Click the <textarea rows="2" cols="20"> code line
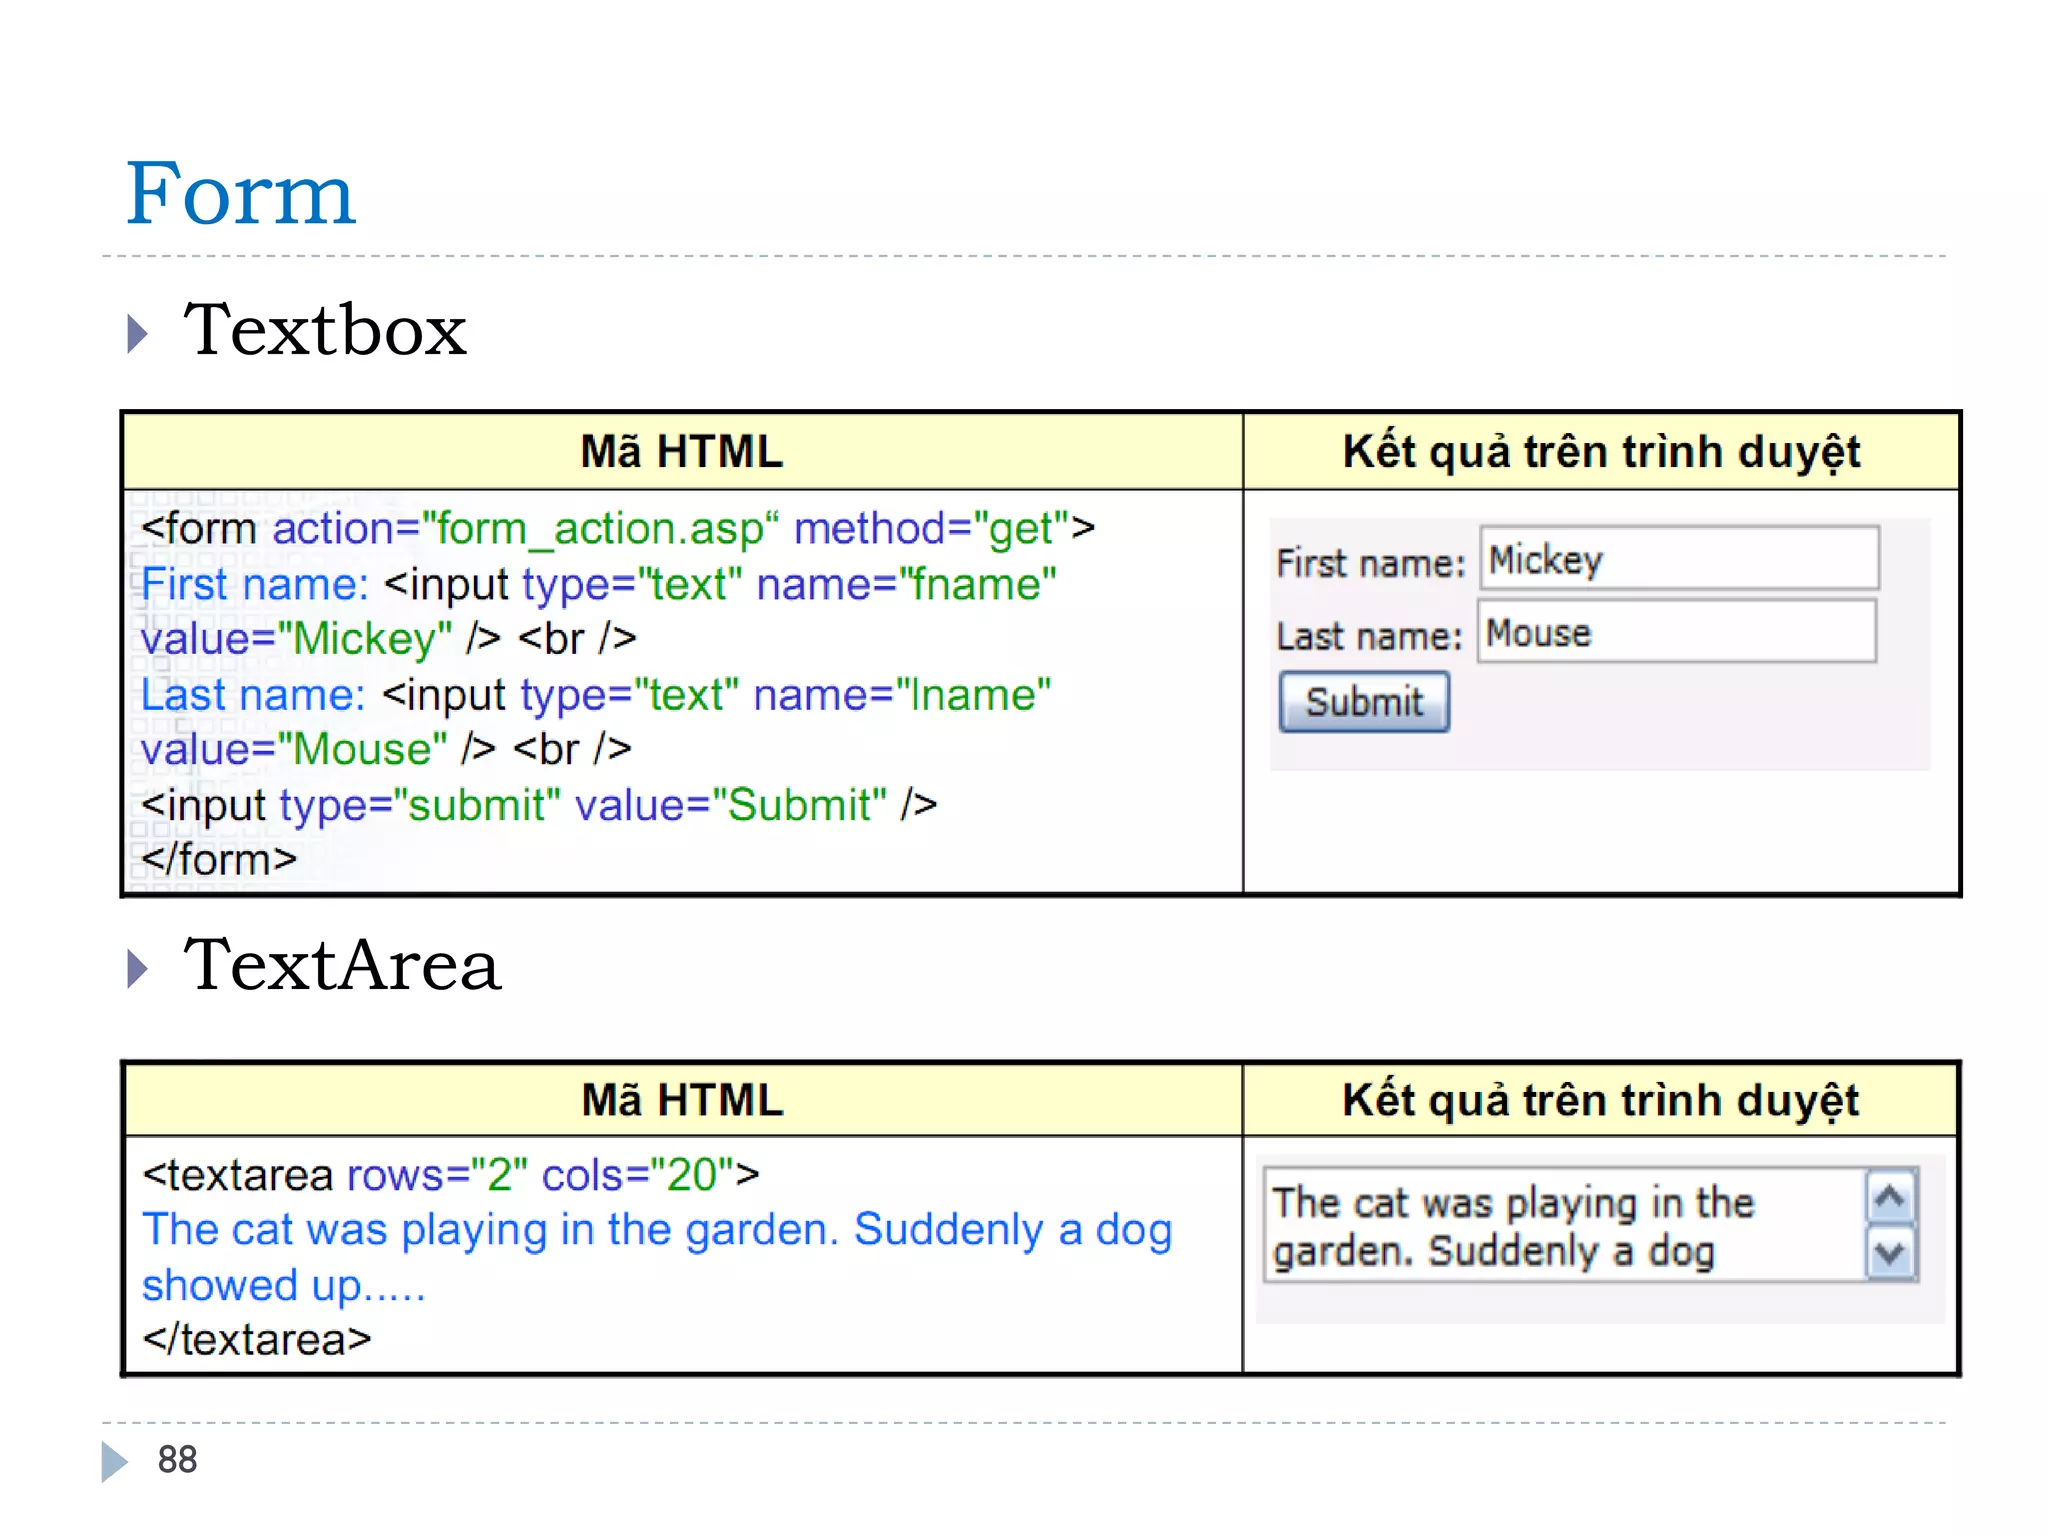 [451, 1174]
